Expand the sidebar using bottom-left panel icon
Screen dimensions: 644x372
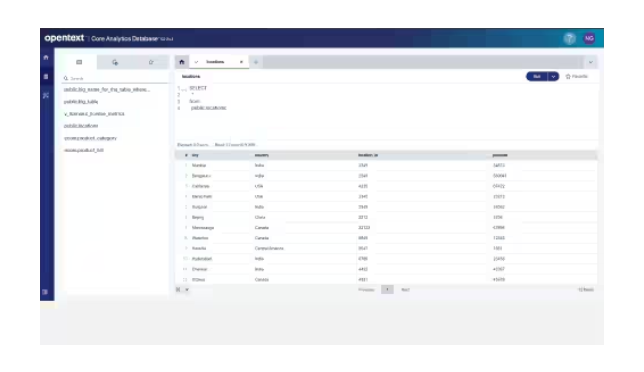tap(46, 292)
